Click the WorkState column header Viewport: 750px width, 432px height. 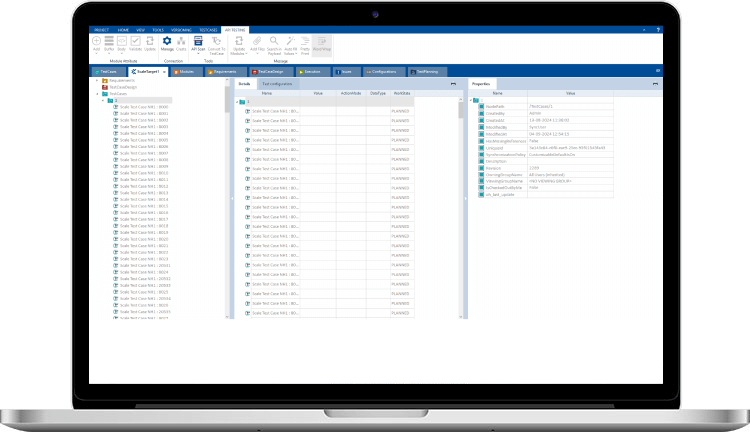pos(403,93)
